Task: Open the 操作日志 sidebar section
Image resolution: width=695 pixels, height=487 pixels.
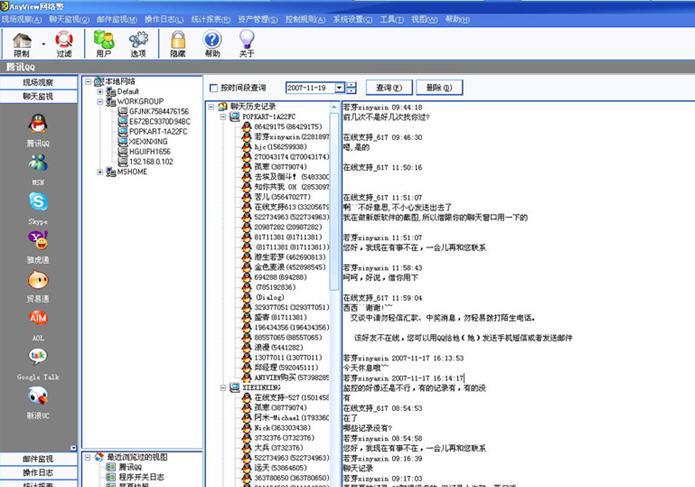Action: pos(38,472)
